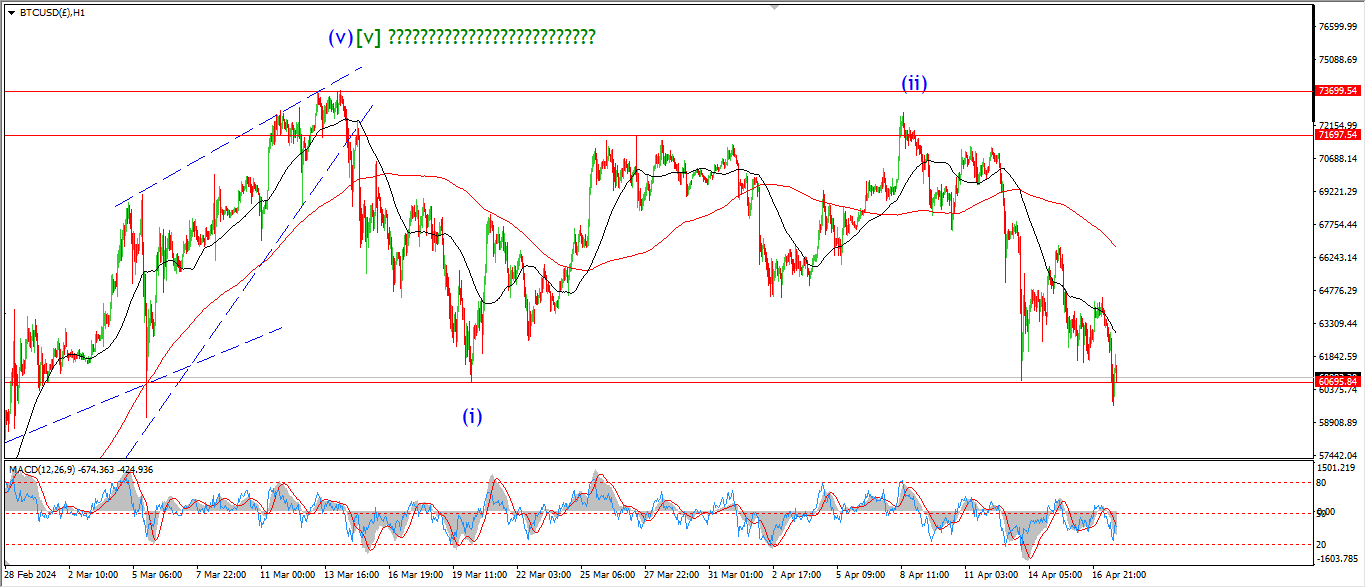Click the 71697.54 red price tag
The width and height of the screenshot is (1366, 588).
[x=1337, y=135]
